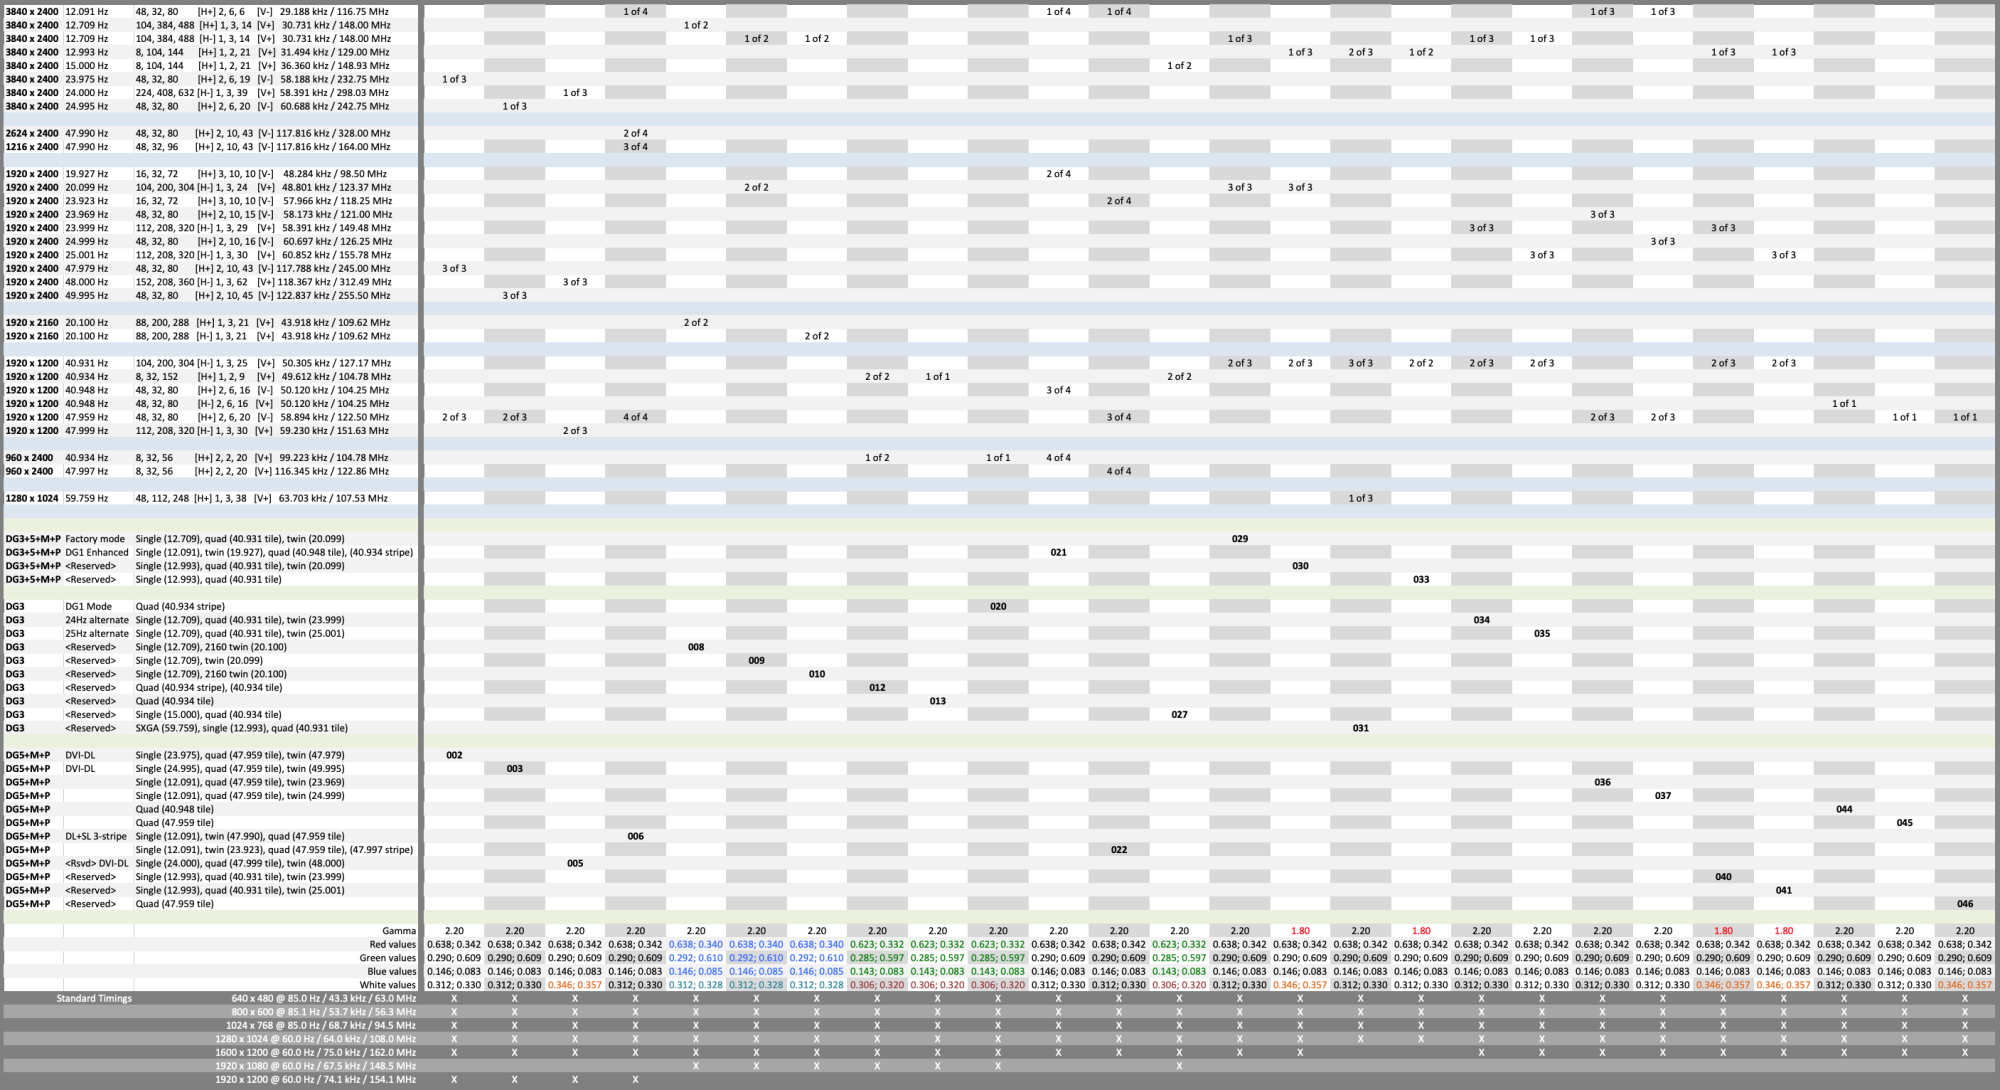Viewport: 2000px width, 1090px height.
Task: Select the 1 of 3 cell in 1280 x 1024 row
Action: [x=1360, y=498]
